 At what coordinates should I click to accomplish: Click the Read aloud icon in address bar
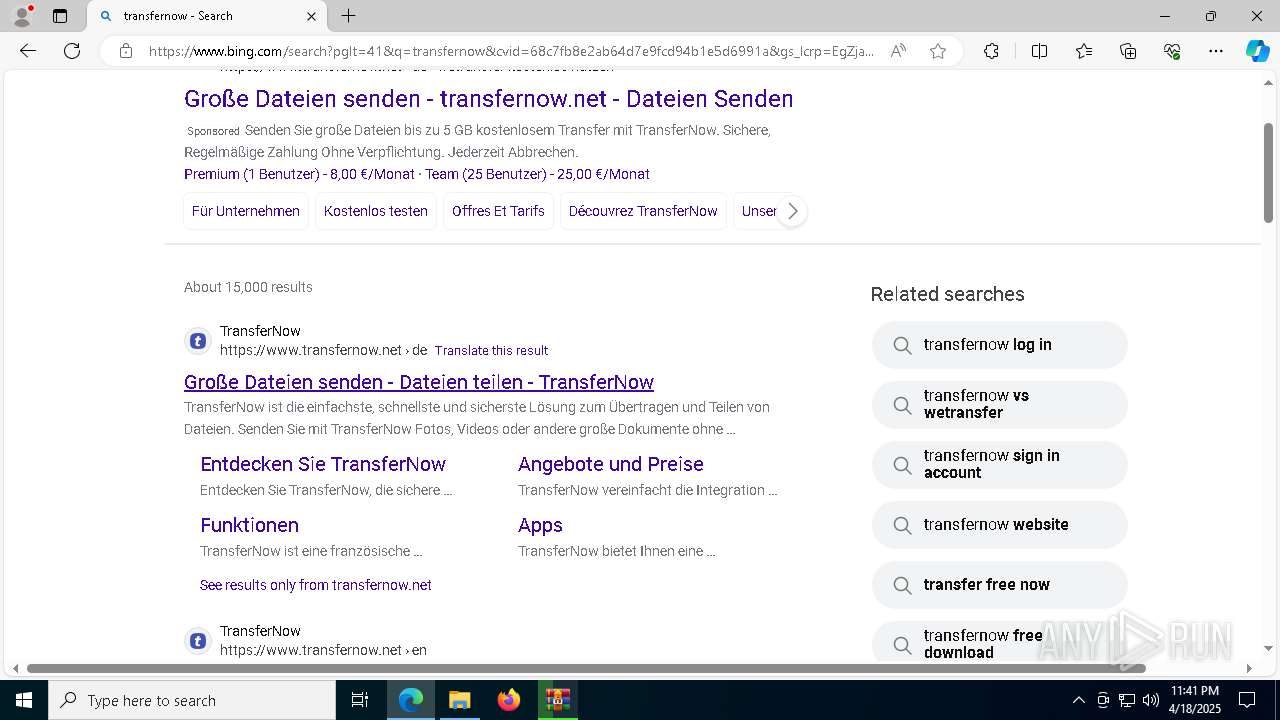click(x=898, y=51)
